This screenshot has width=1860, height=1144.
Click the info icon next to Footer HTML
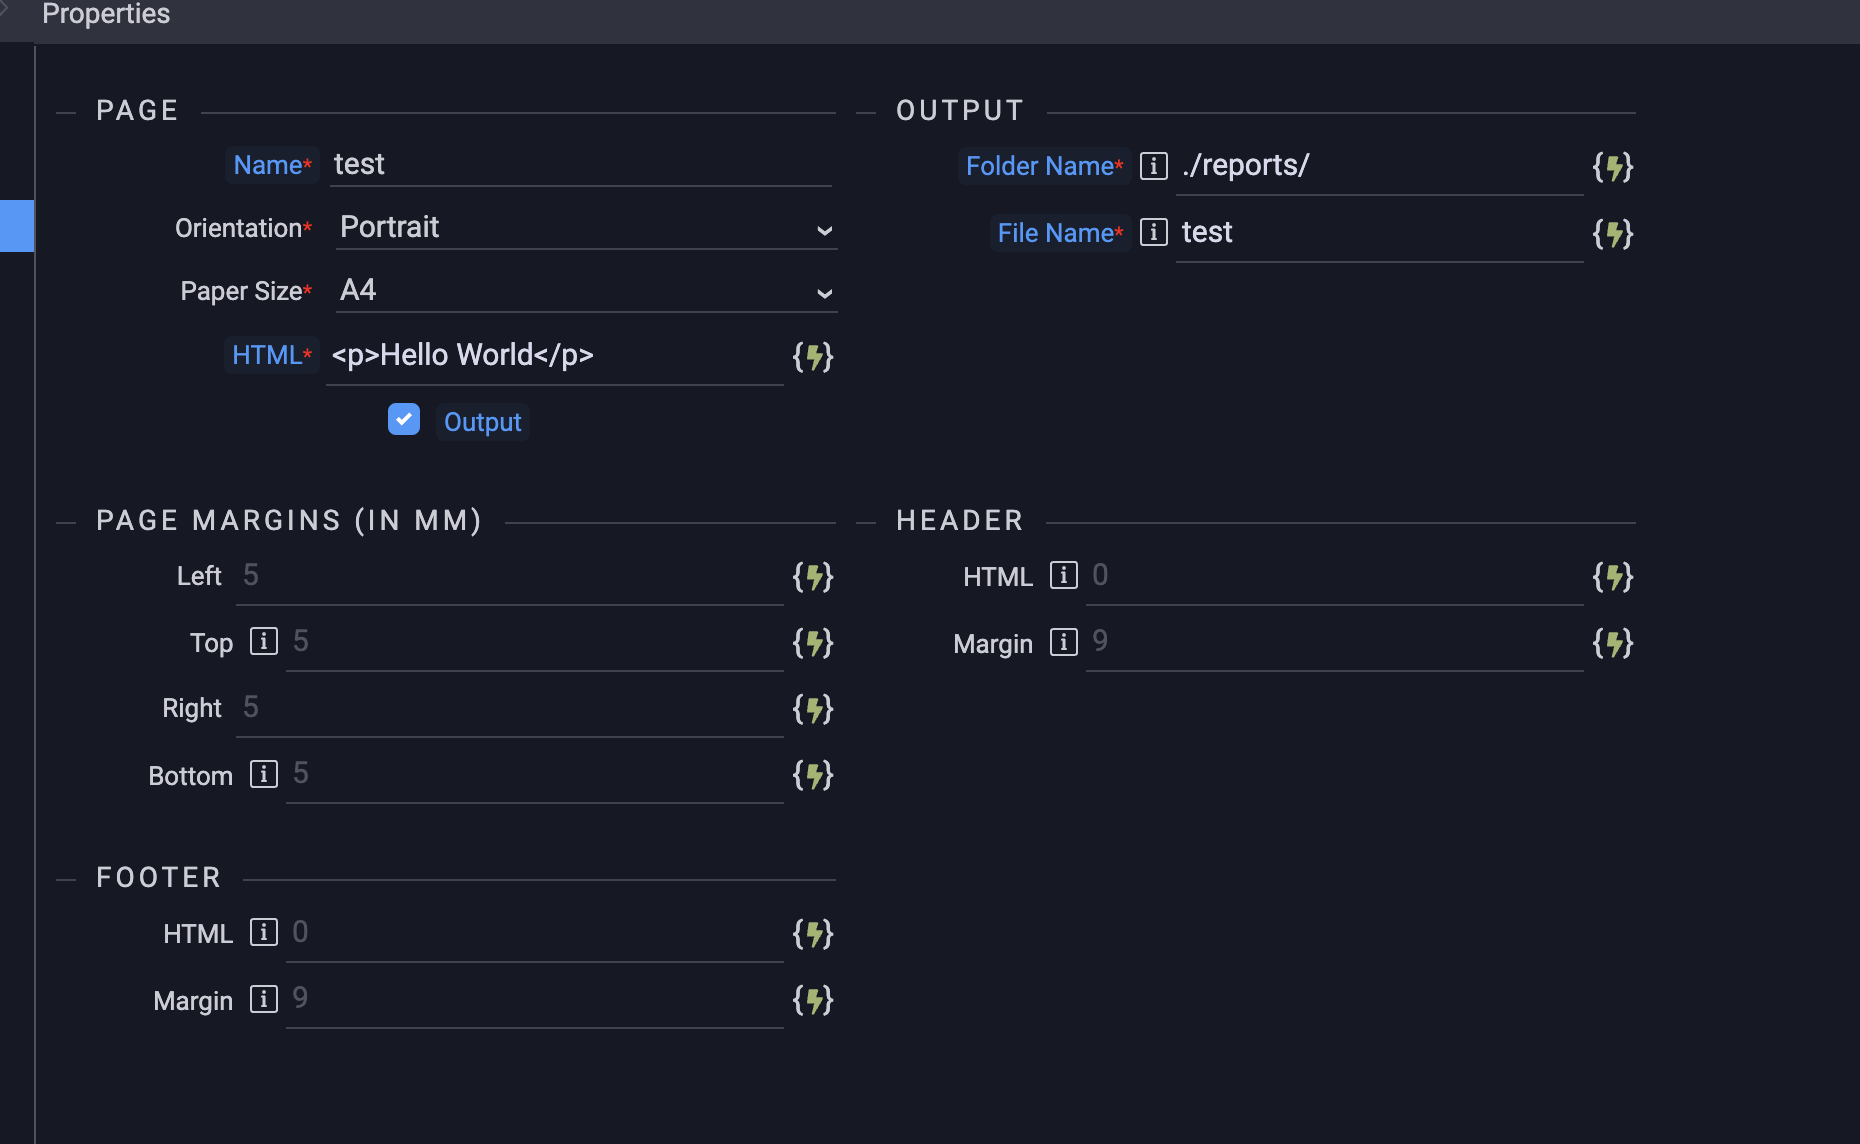click(x=263, y=933)
